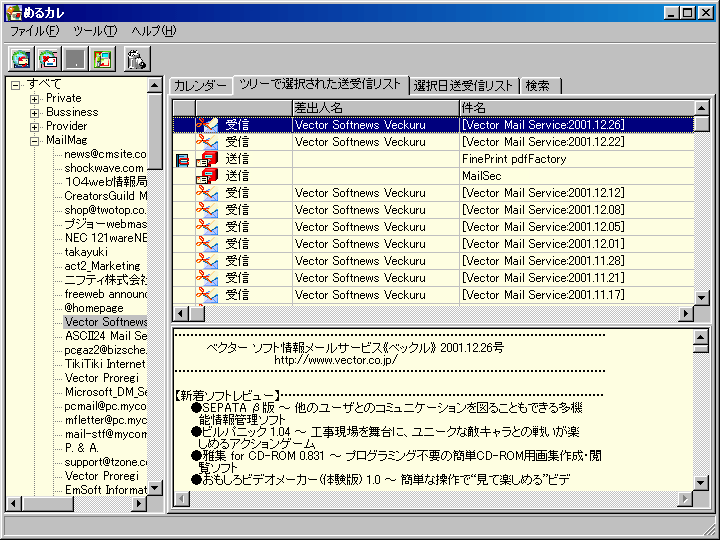720x540 pixels.
Task: Click the globe send/receive mail toolbar icon
Action: 21,59
